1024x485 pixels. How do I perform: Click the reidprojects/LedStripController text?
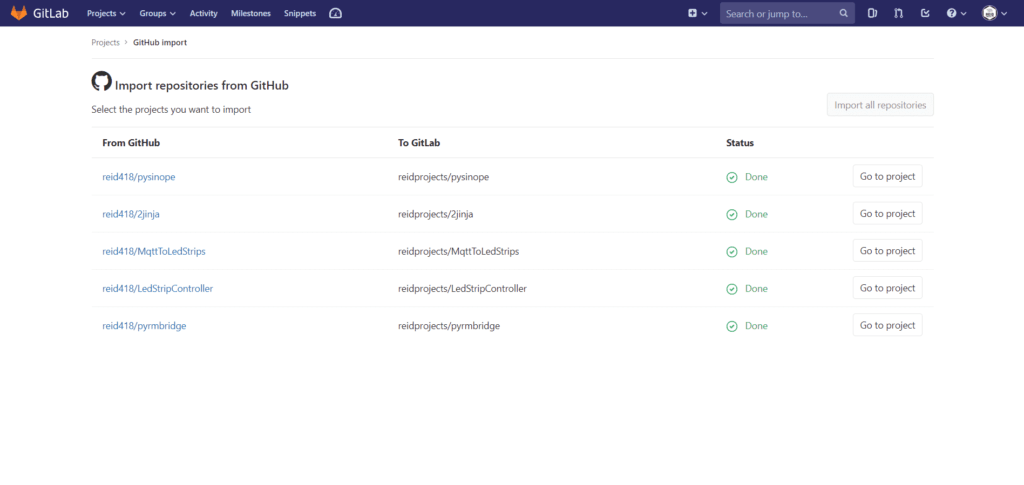(462, 289)
